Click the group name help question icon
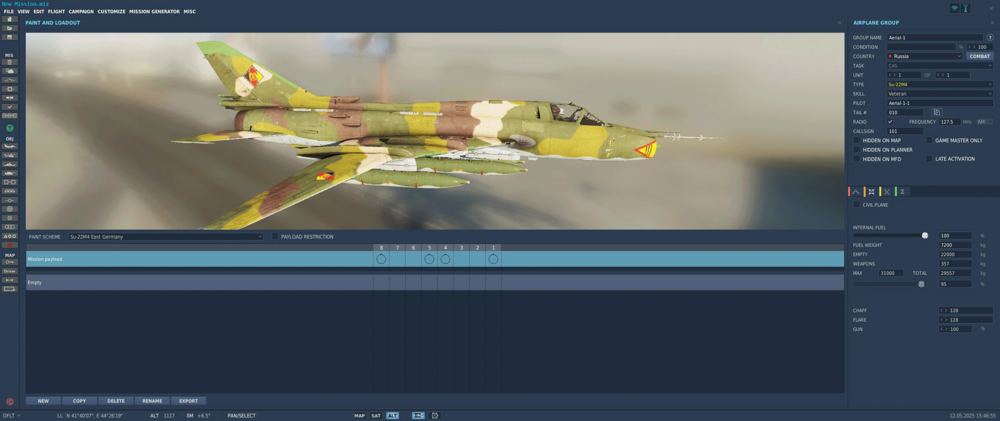Screen dimensions: 1000x421 990,38
